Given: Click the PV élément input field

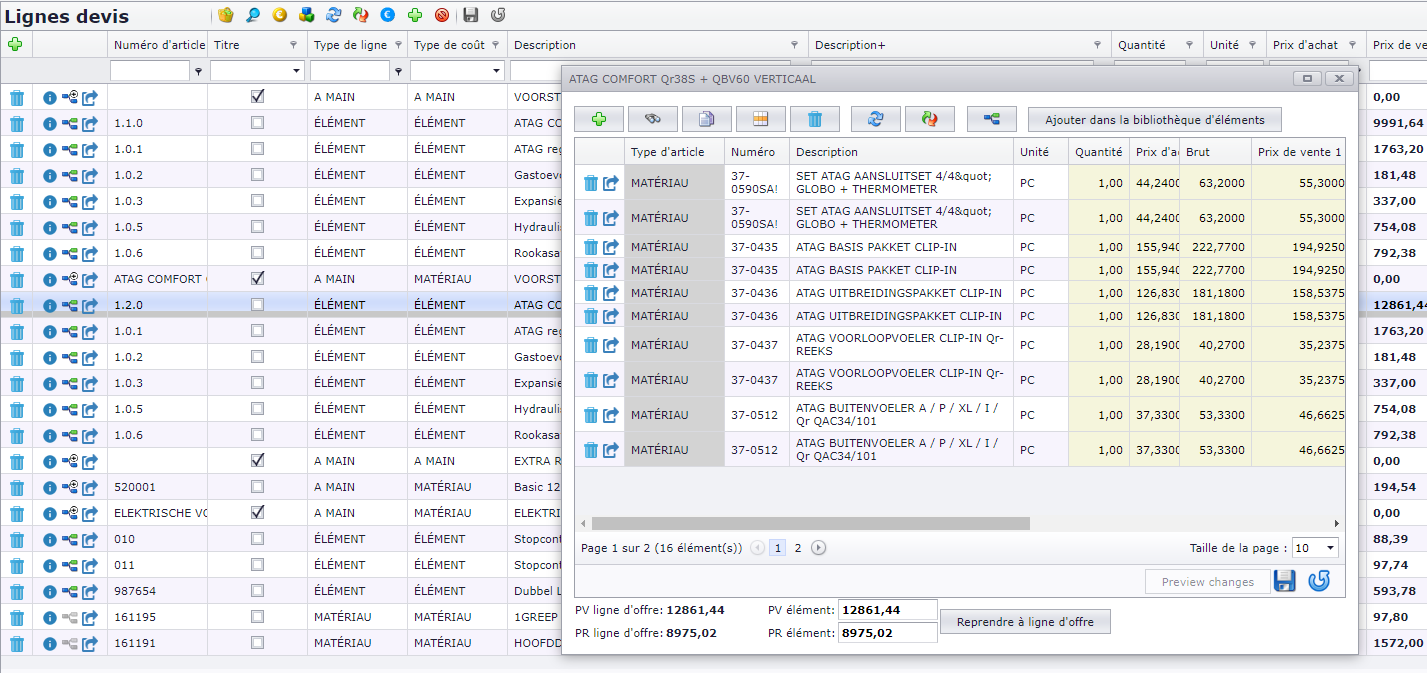Looking at the screenshot, I should coord(888,610).
